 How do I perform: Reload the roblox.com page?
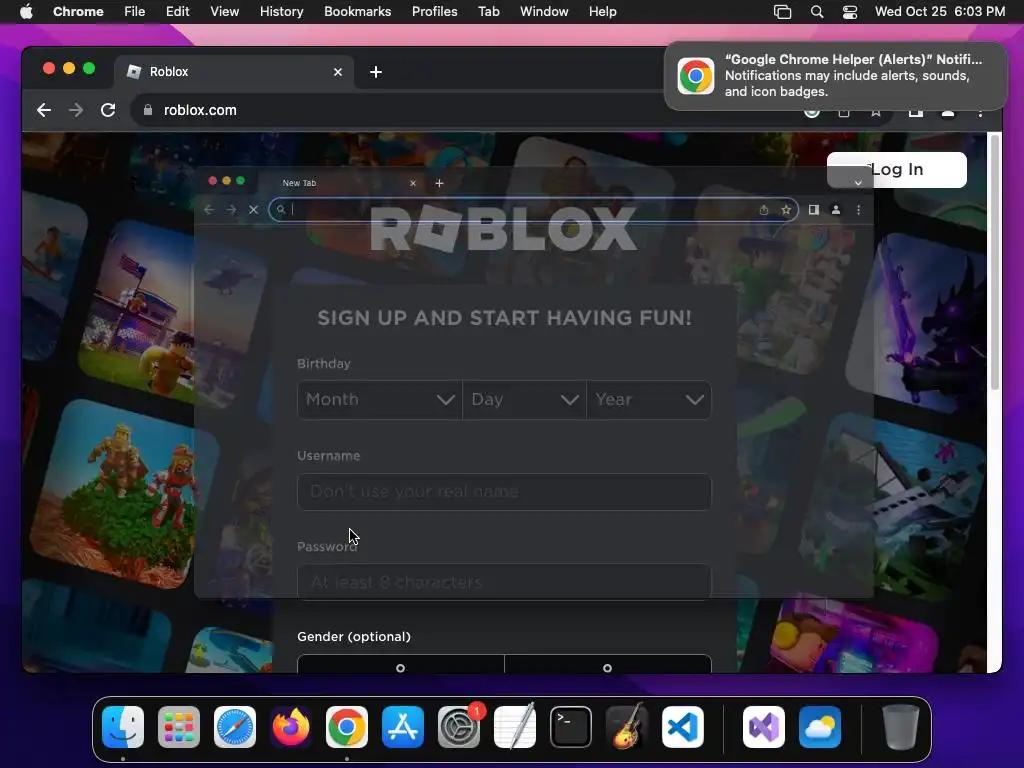pos(108,110)
